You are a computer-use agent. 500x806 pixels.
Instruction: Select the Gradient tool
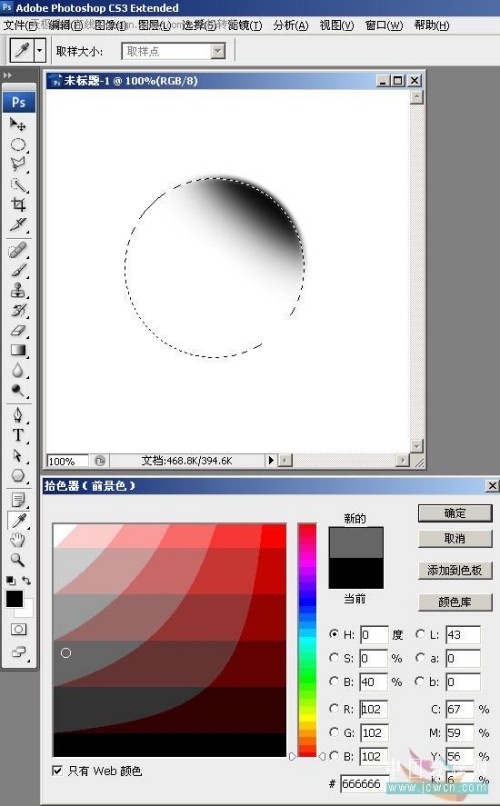(x=18, y=350)
